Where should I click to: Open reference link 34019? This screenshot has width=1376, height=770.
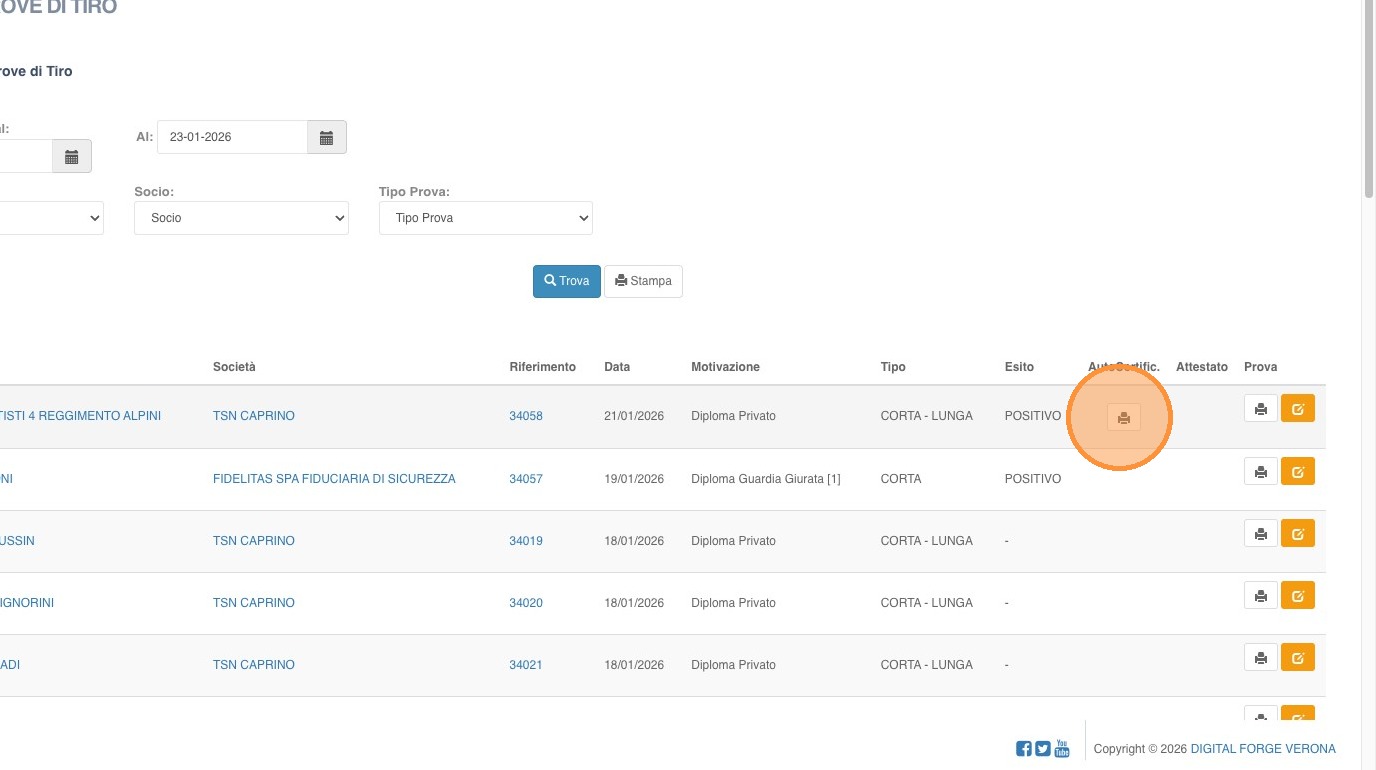(x=526, y=541)
